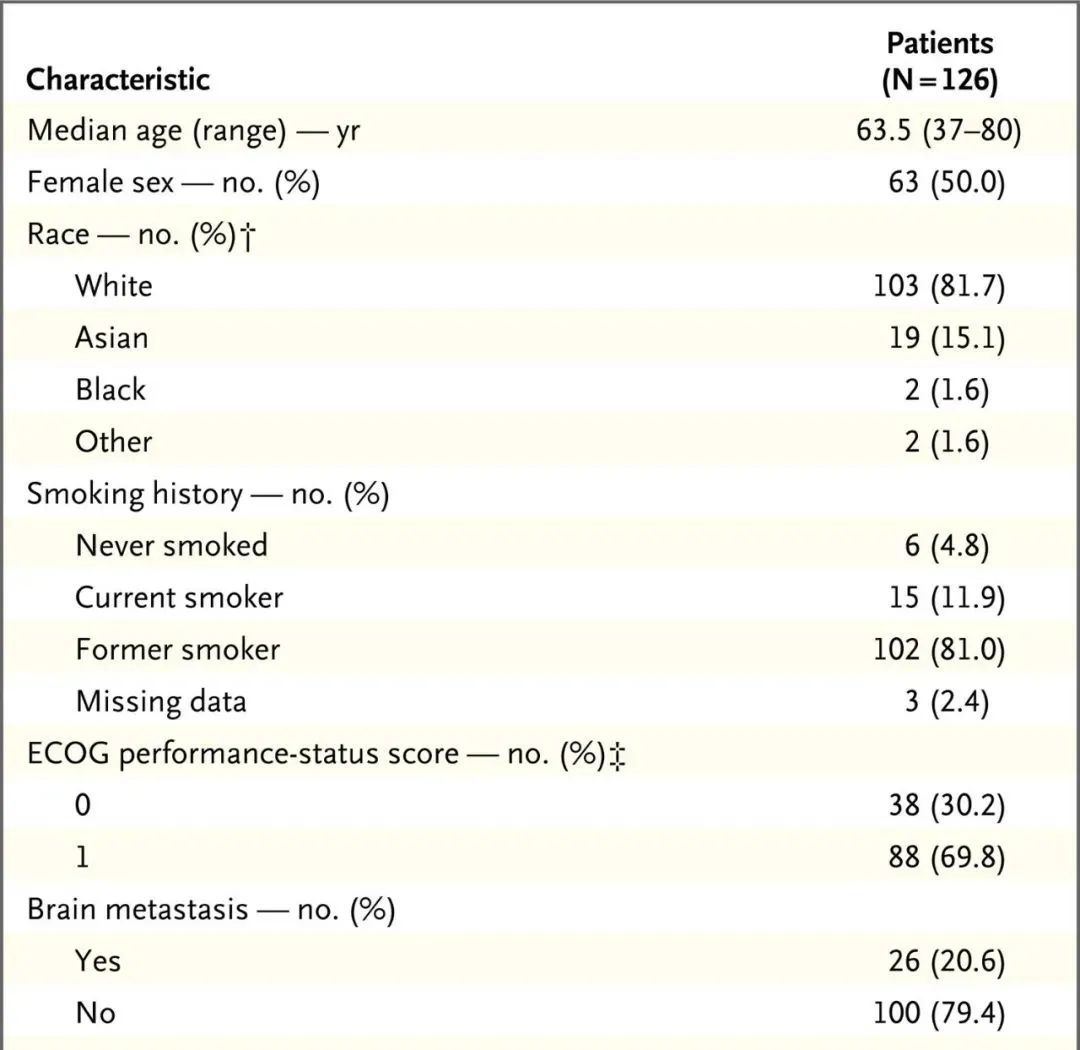Select the Female sex row label
Viewport: 1080px width, 1050px height.
tap(174, 183)
